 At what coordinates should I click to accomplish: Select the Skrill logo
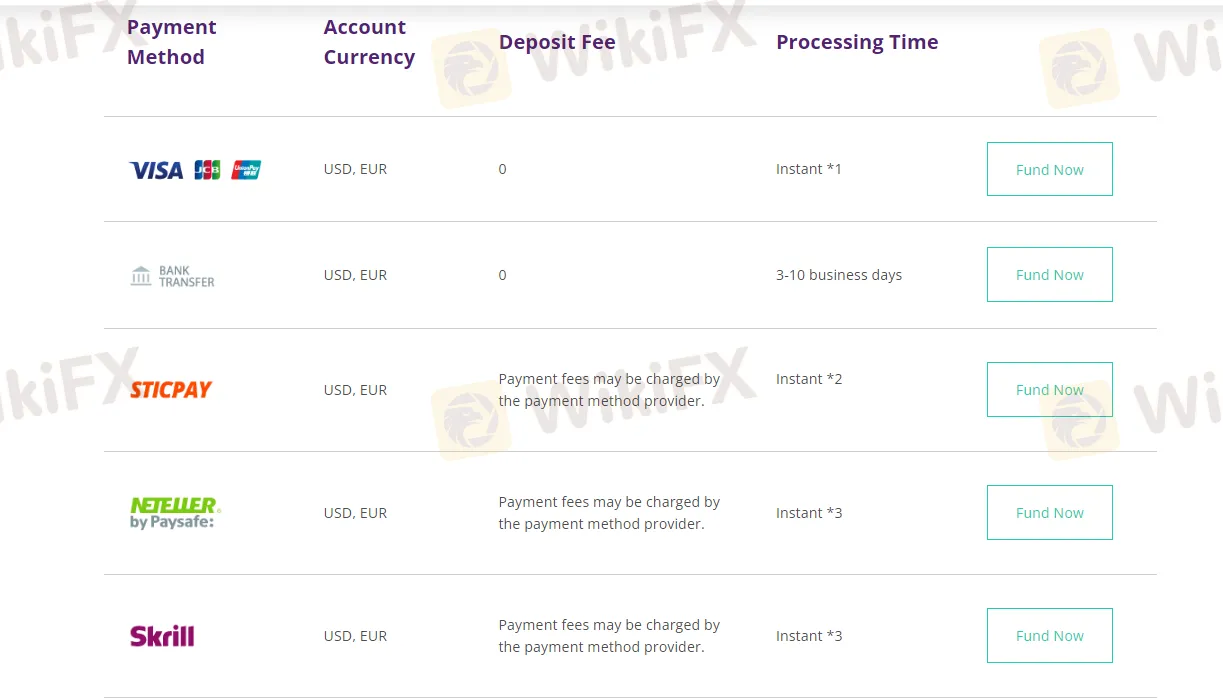tap(162, 635)
